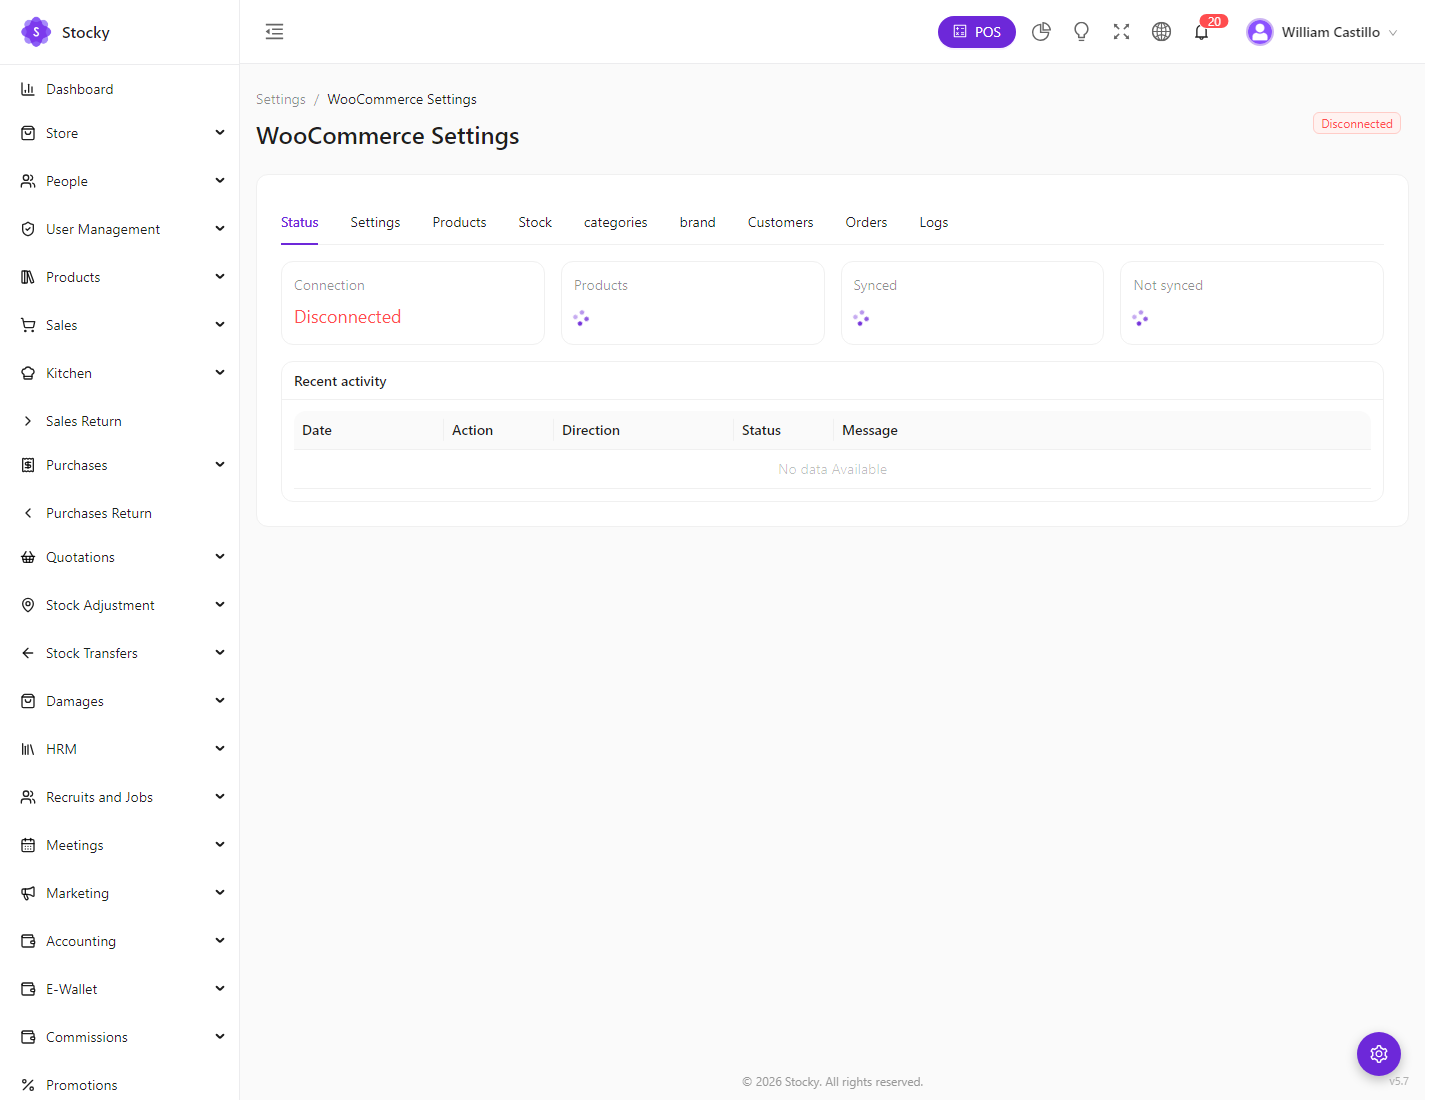Image resolution: width=1440 pixels, height=1100 pixels.
Task: Click the Settings breadcrumb link
Action: click(x=281, y=99)
